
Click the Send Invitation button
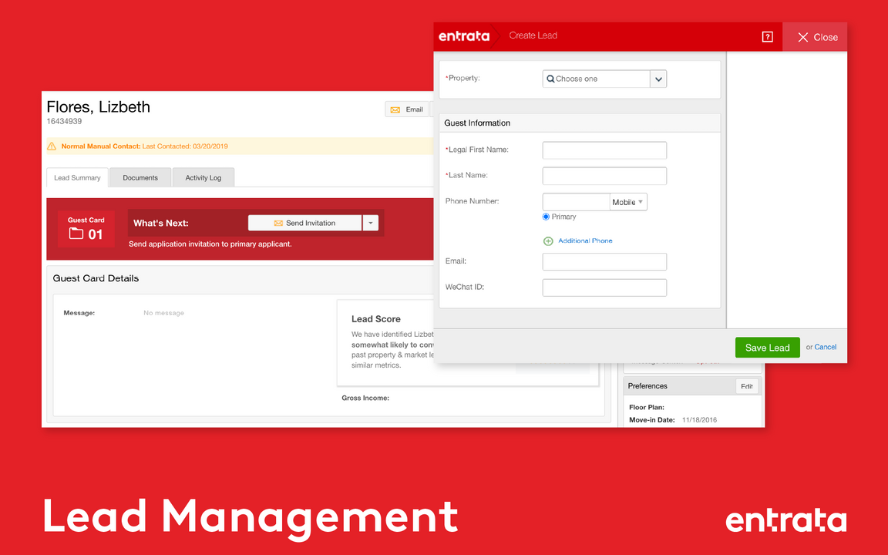(x=305, y=223)
